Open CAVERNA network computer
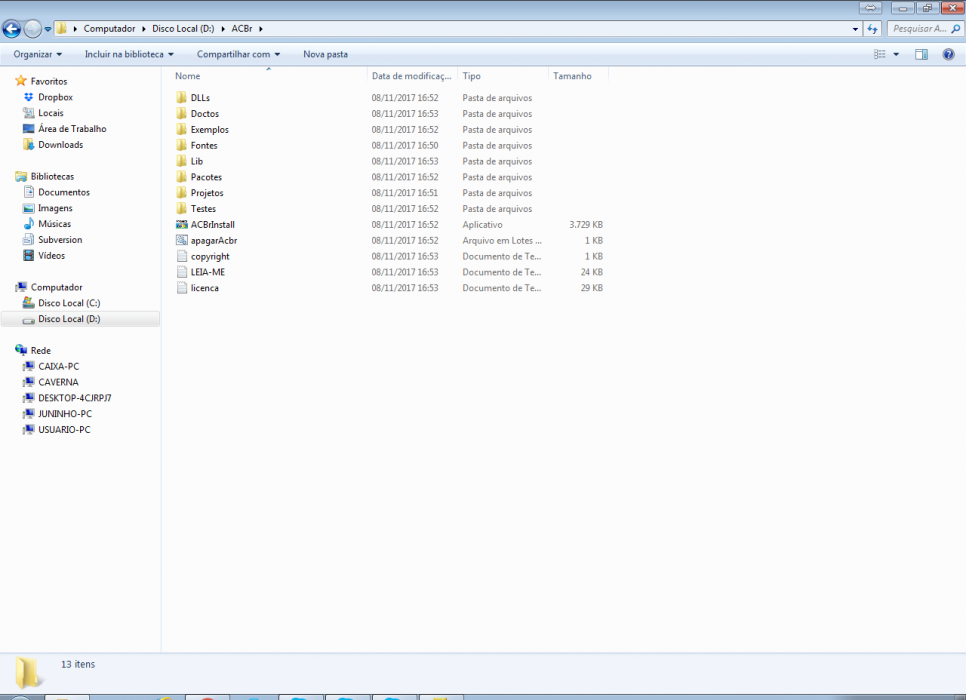Viewport: 966px width, 700px height. tap(58, 382)
